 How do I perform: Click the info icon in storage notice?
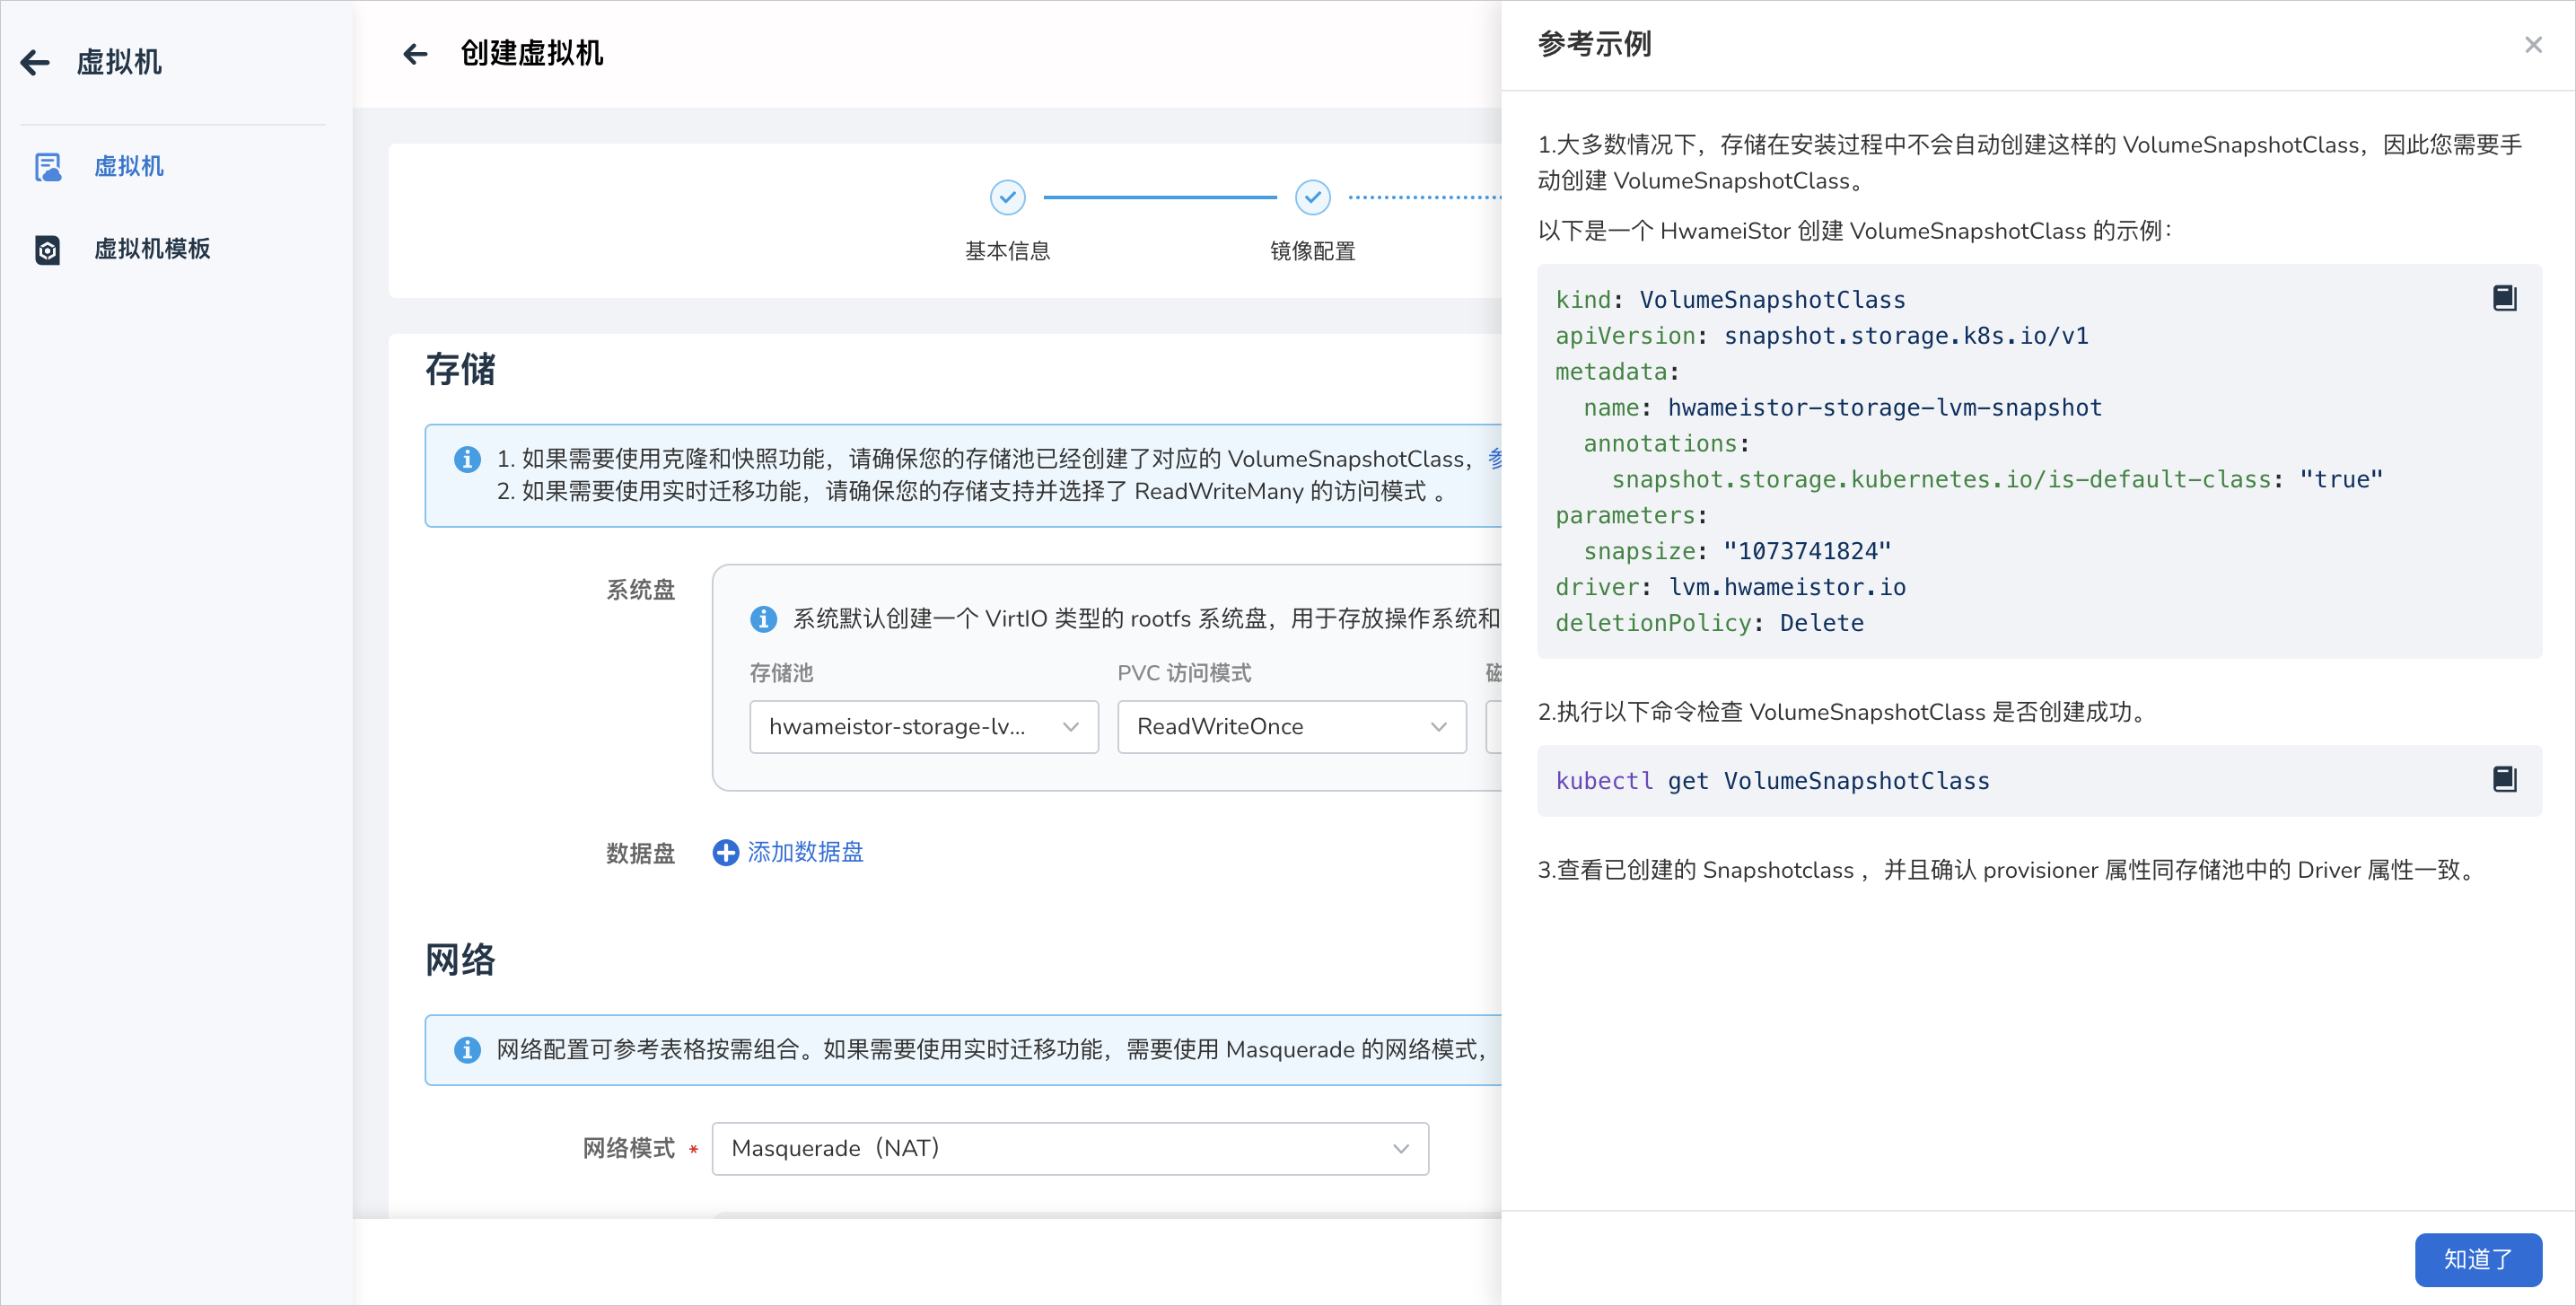[467, 459]
